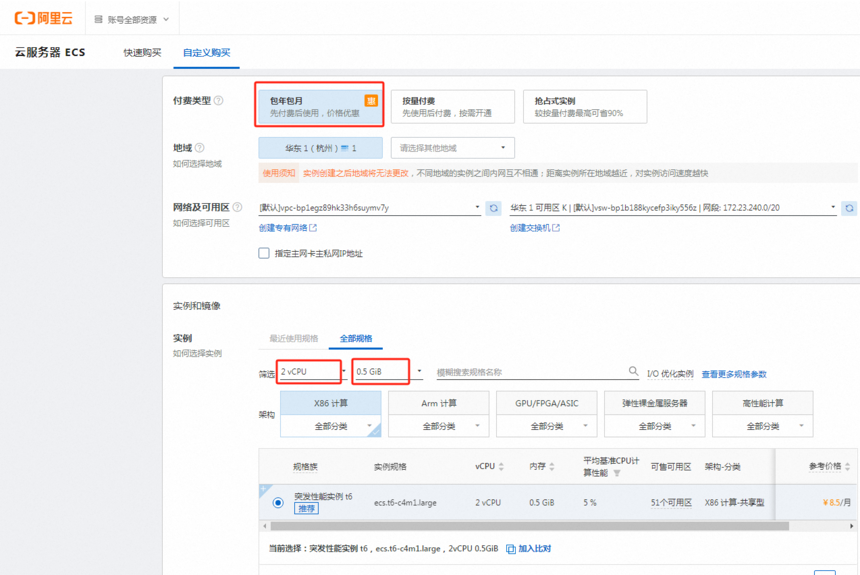
Task: Click the horizontal table scrollbar
Action: tap(530, 526)
